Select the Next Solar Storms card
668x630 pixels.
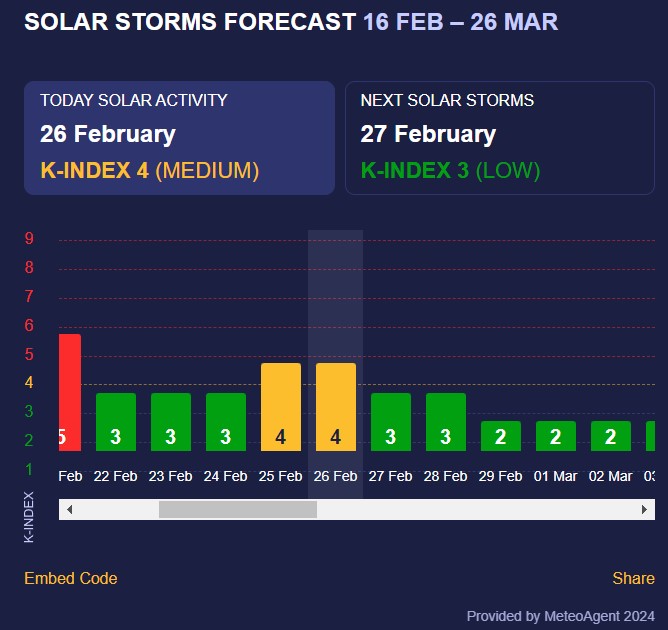point(500,137)
